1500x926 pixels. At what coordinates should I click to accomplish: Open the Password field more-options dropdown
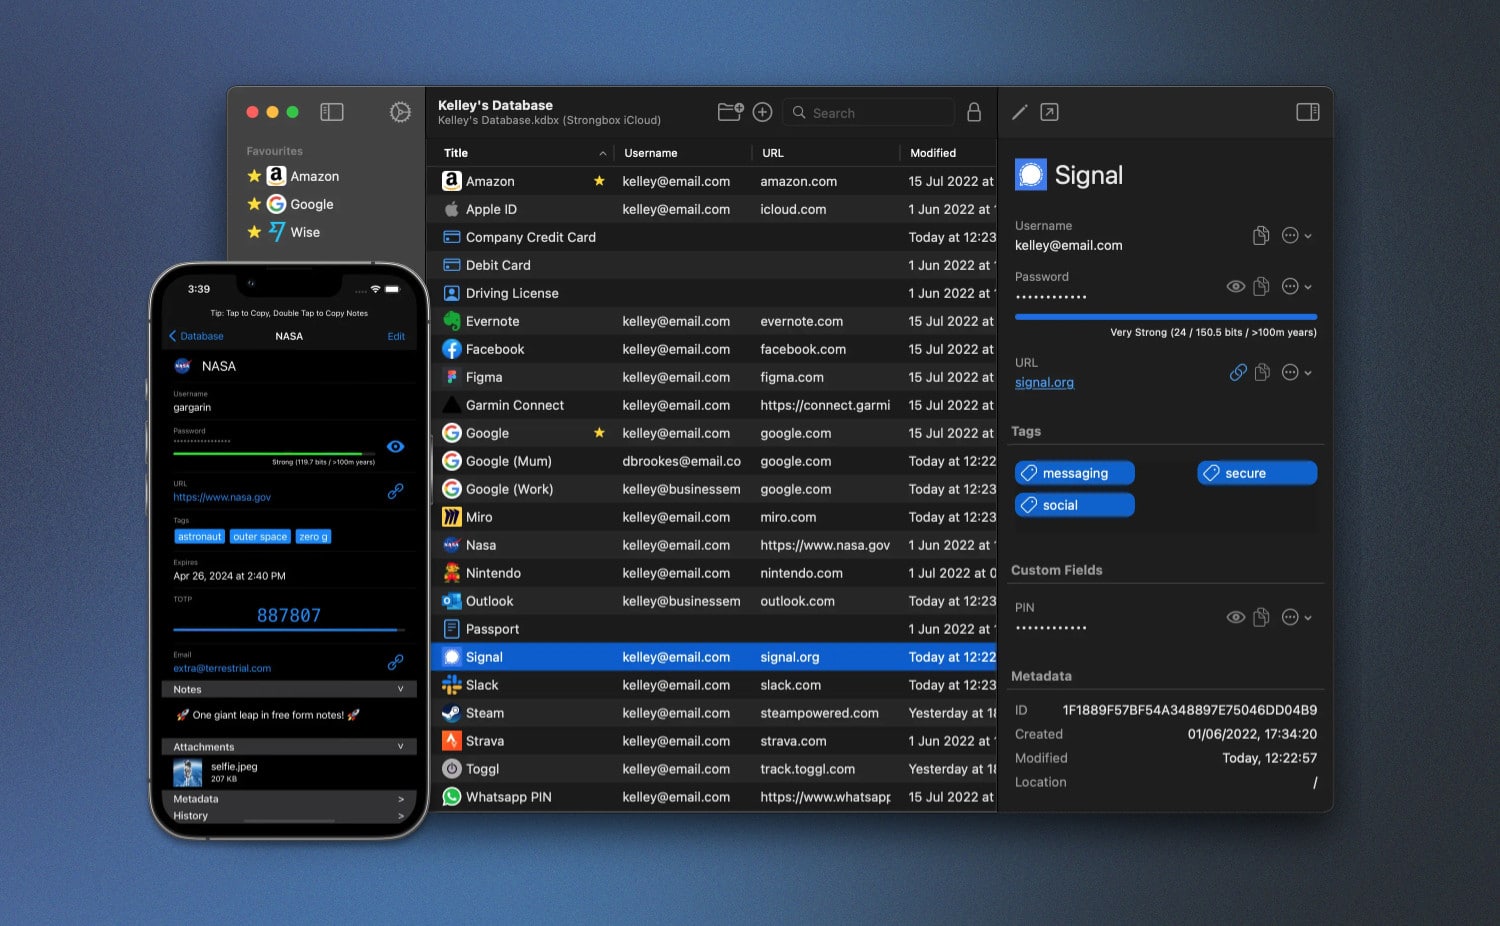[x=1296, y=287]
